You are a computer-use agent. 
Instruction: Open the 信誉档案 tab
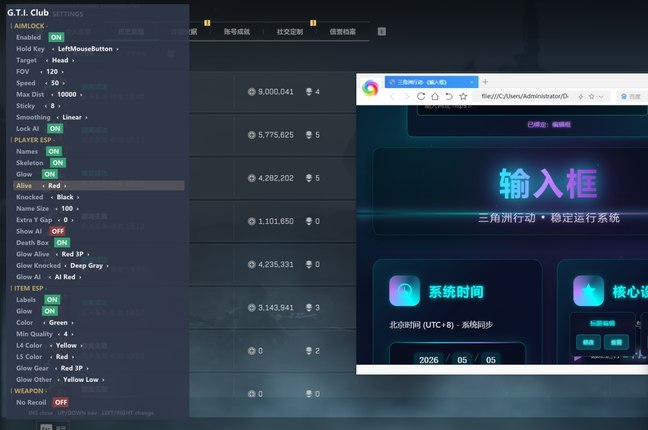(x=343, y=31)
